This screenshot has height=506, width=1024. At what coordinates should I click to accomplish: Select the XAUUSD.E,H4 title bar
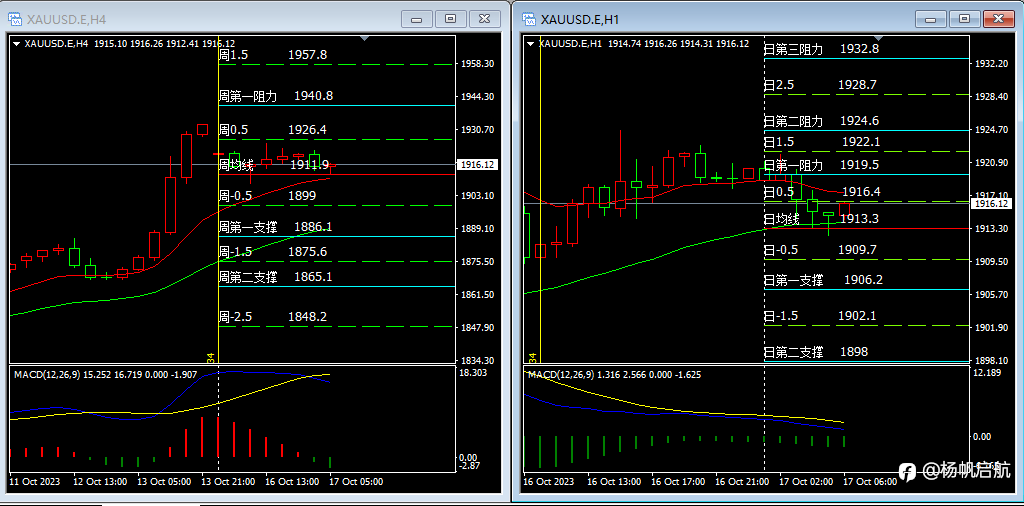tap(255, 19)
